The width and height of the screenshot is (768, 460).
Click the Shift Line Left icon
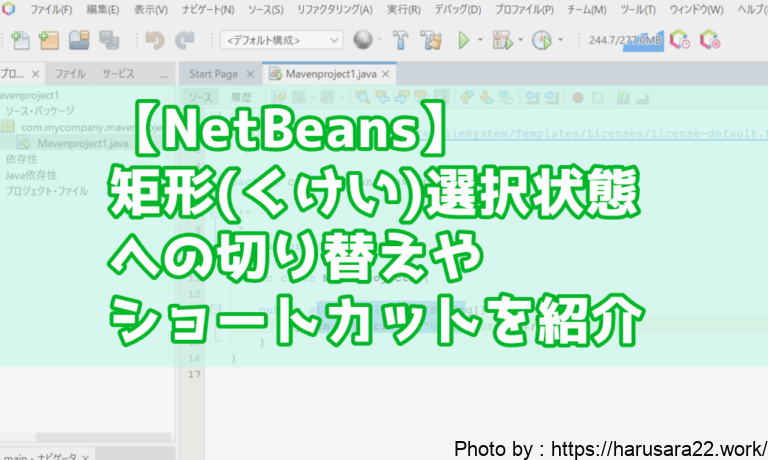point(532,97)
